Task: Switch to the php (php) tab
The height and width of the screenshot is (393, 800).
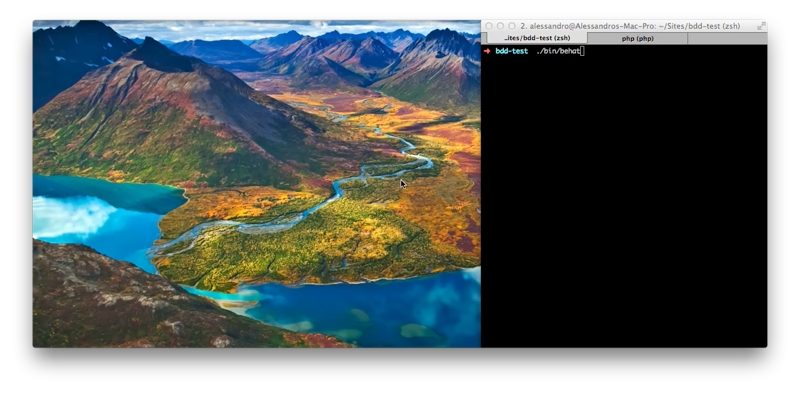Action: coord(637,38)
